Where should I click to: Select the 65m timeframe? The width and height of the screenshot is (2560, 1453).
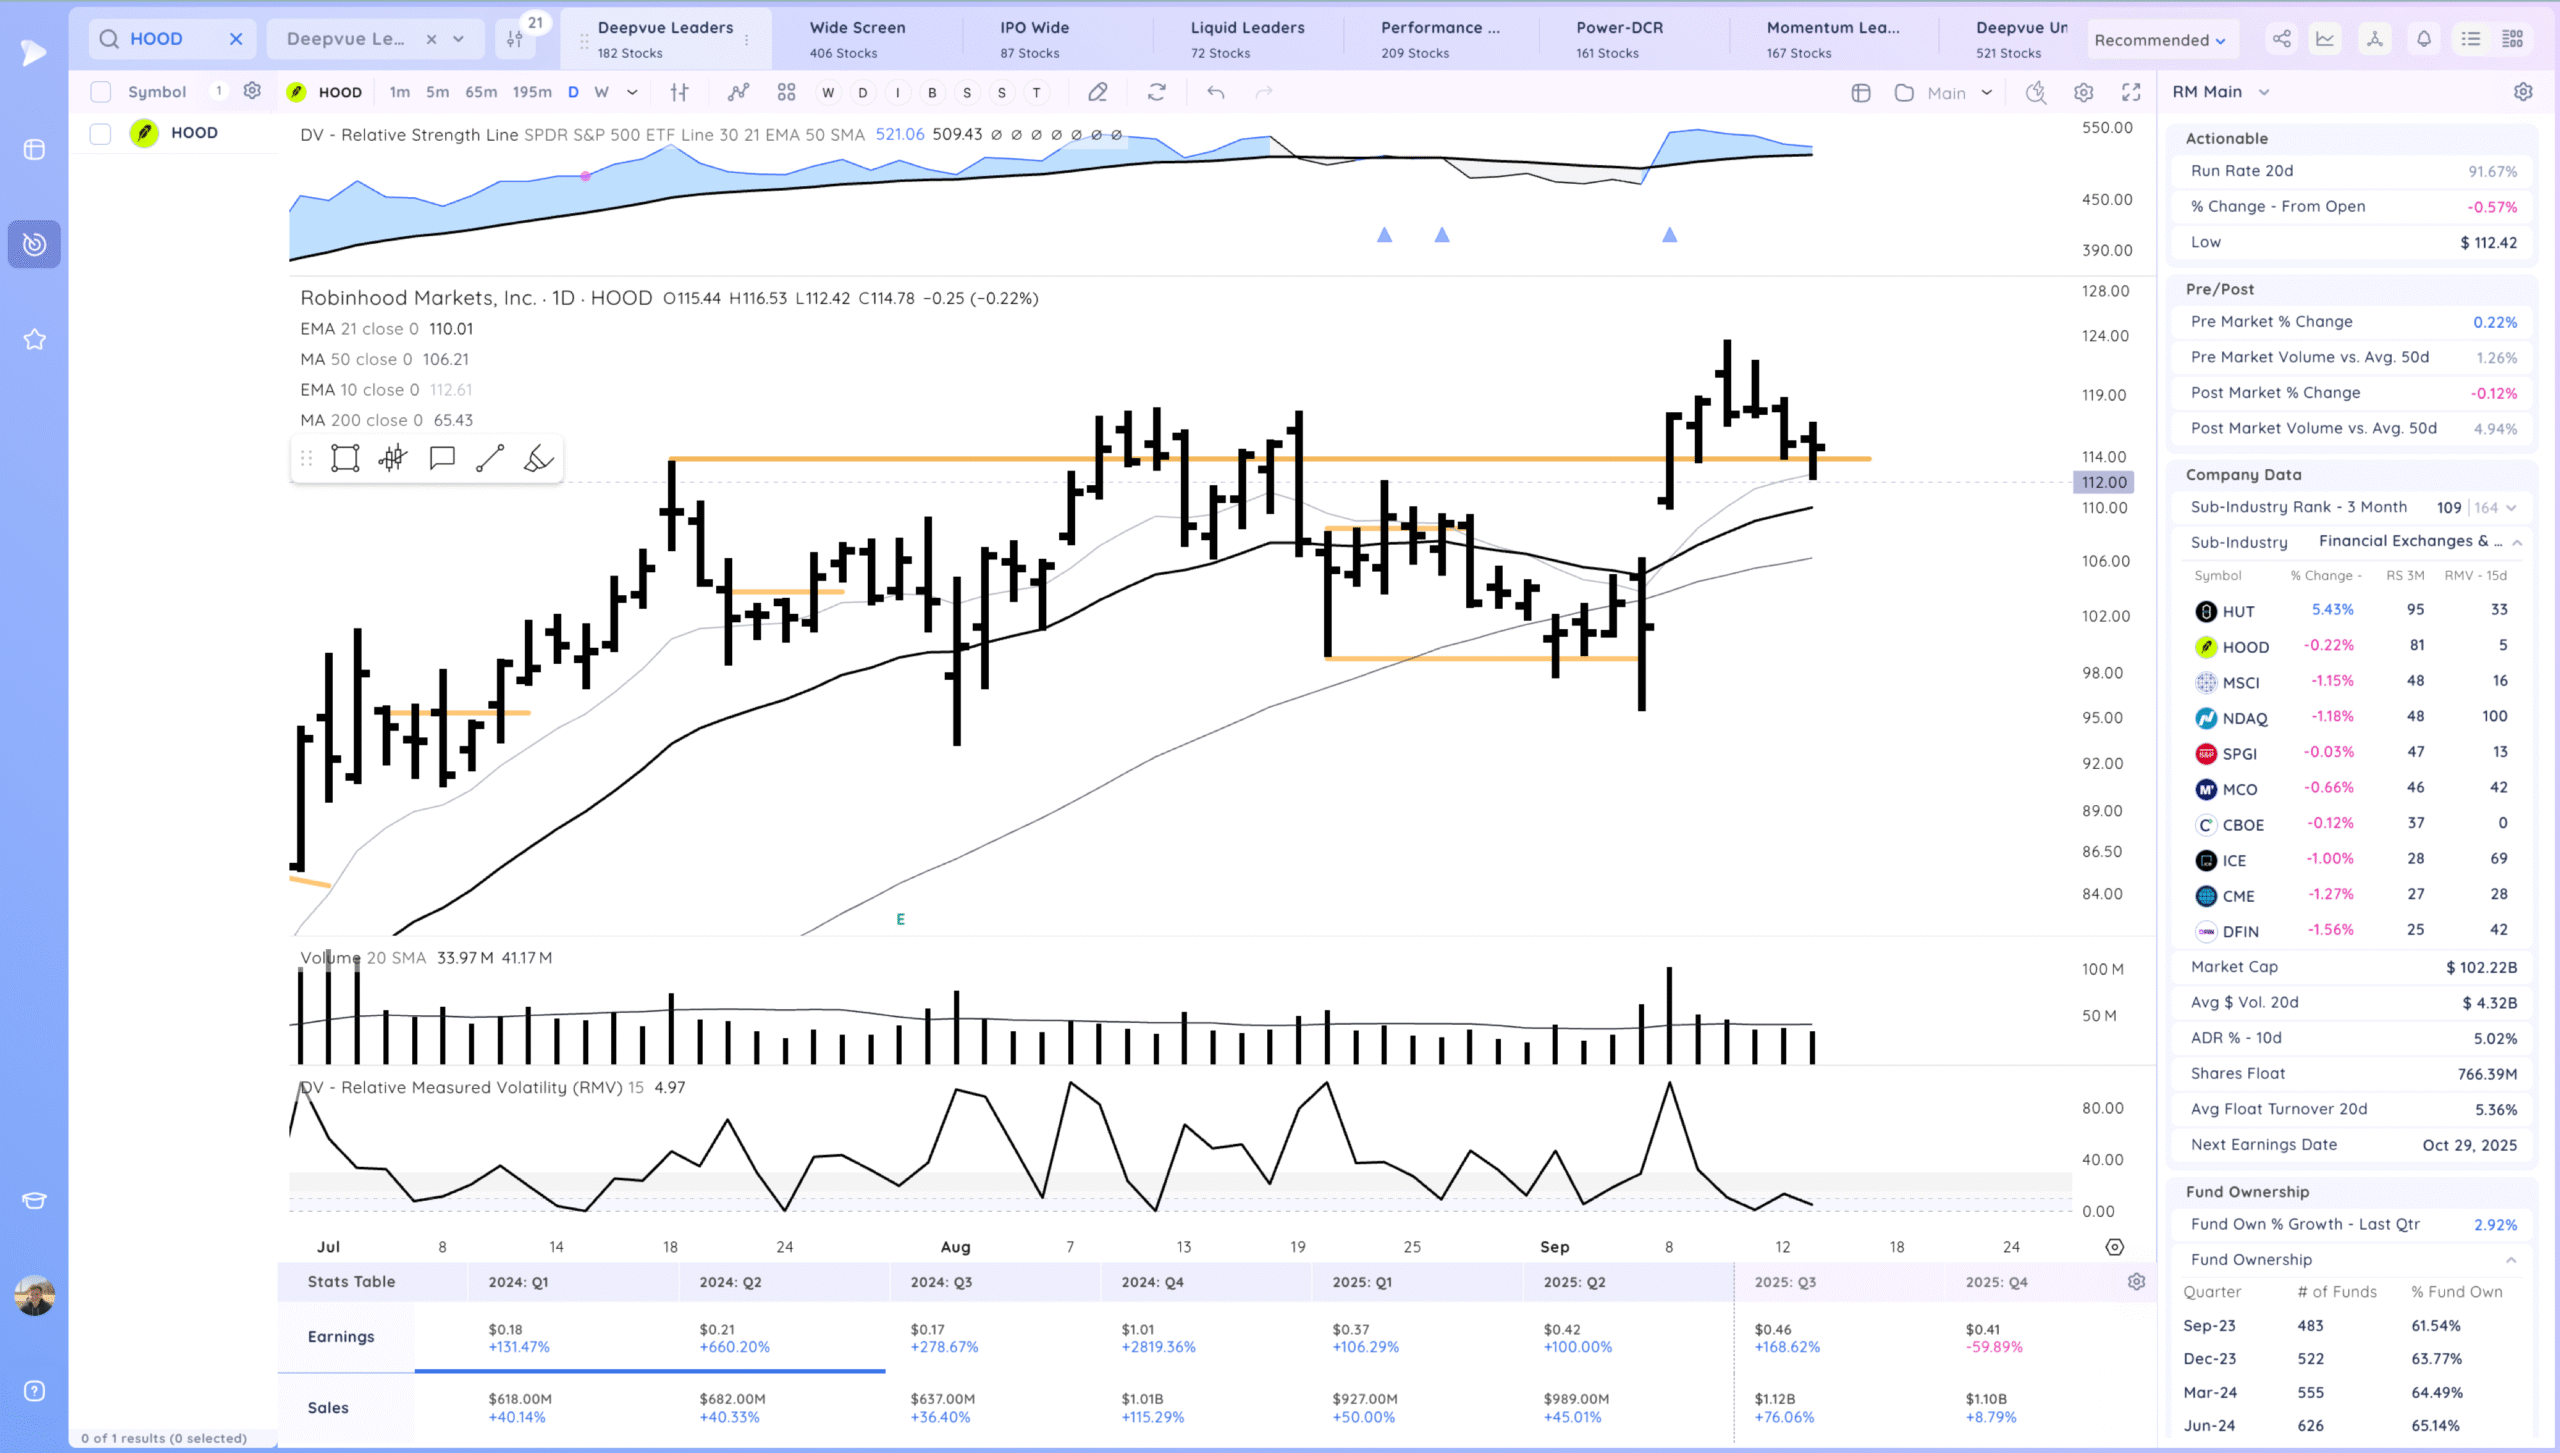pos(481,92)
